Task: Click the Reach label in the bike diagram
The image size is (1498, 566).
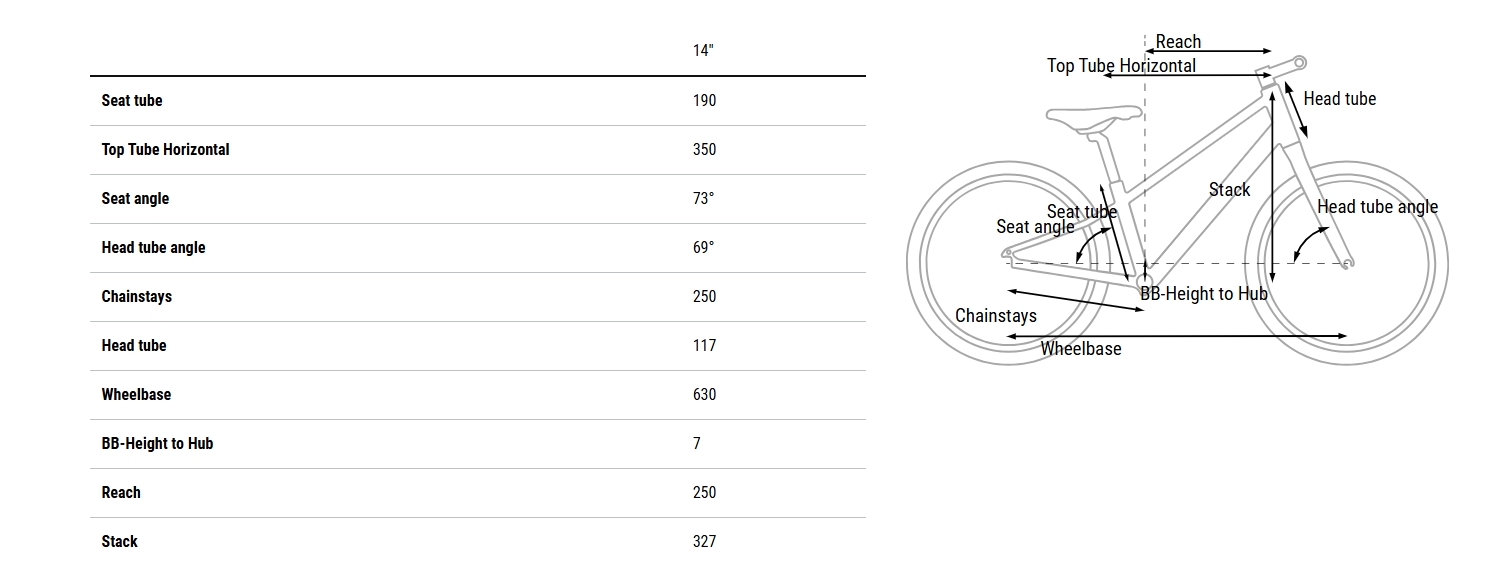Action: (x=1178, y=42)
